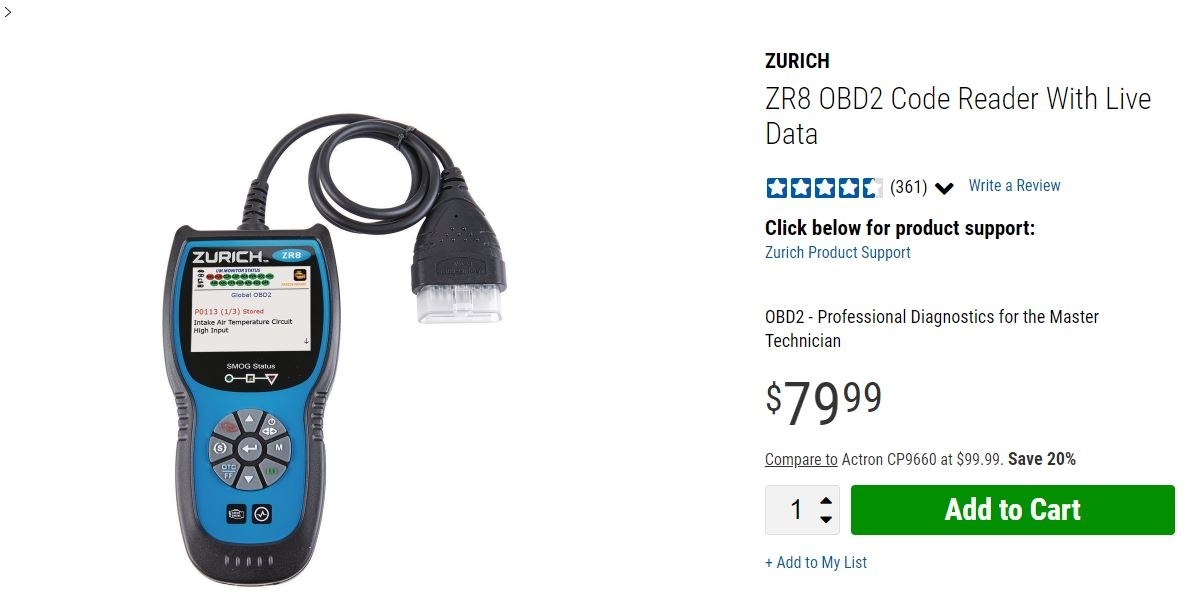Click the enter arrow key on scanner
This screenshot has height=592, width=1195.
pyautogui.click(x=249, y=449)
